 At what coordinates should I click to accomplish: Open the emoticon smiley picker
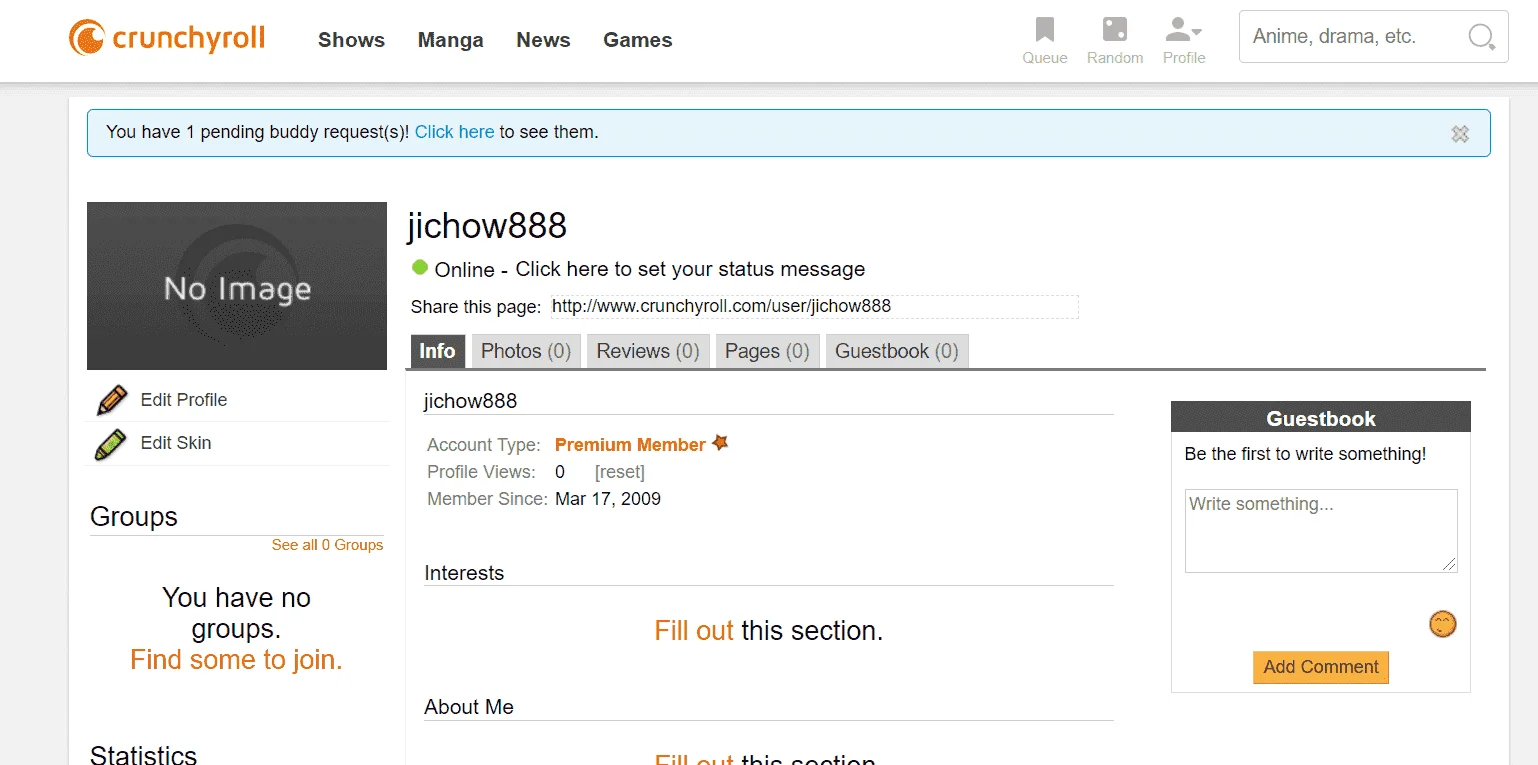(x=1442, y=625)
